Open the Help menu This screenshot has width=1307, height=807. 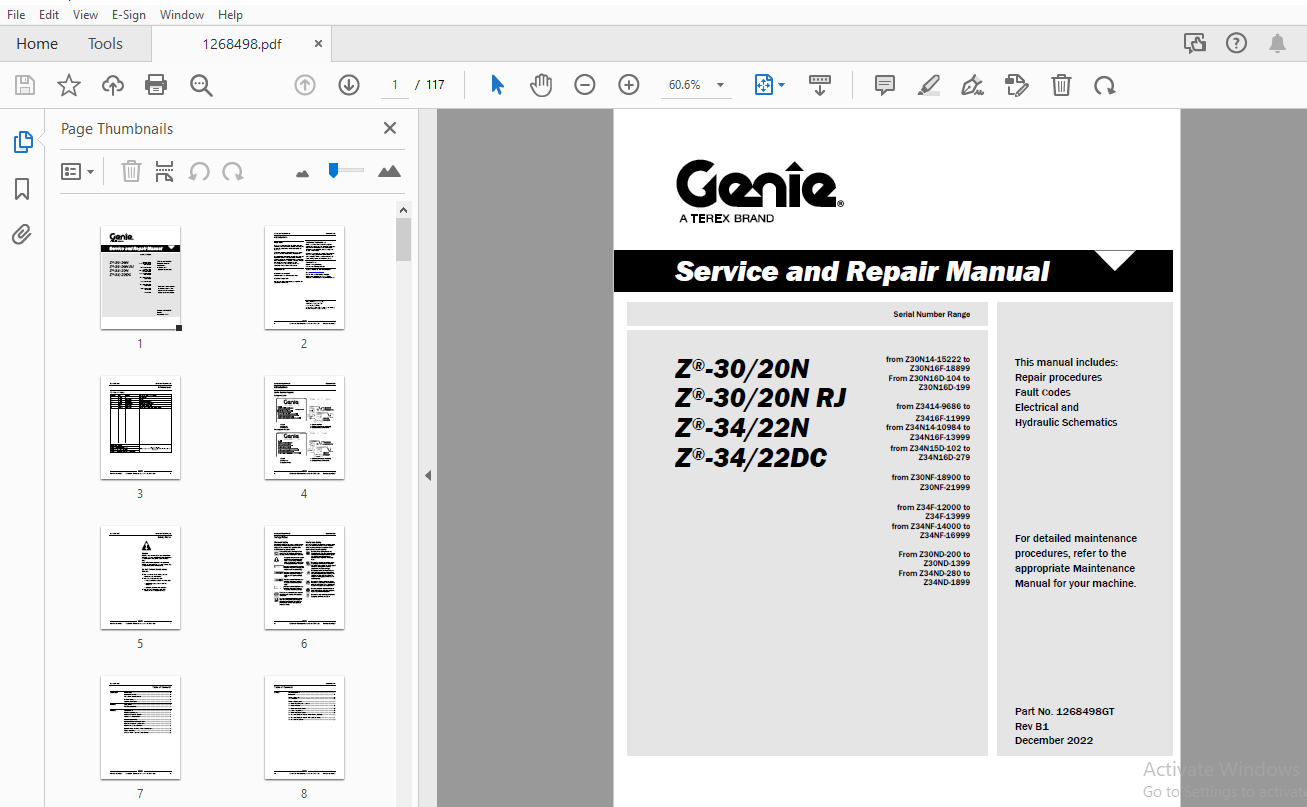click(230, 15)
